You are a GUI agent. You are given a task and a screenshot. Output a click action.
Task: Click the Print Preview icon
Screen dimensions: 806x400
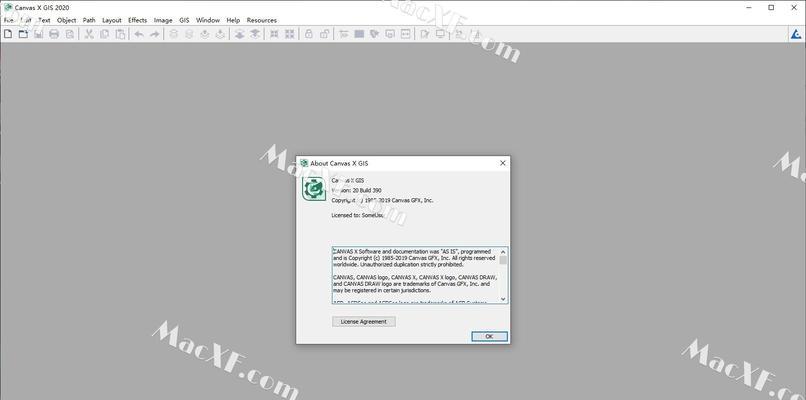[x=69, y=34]
